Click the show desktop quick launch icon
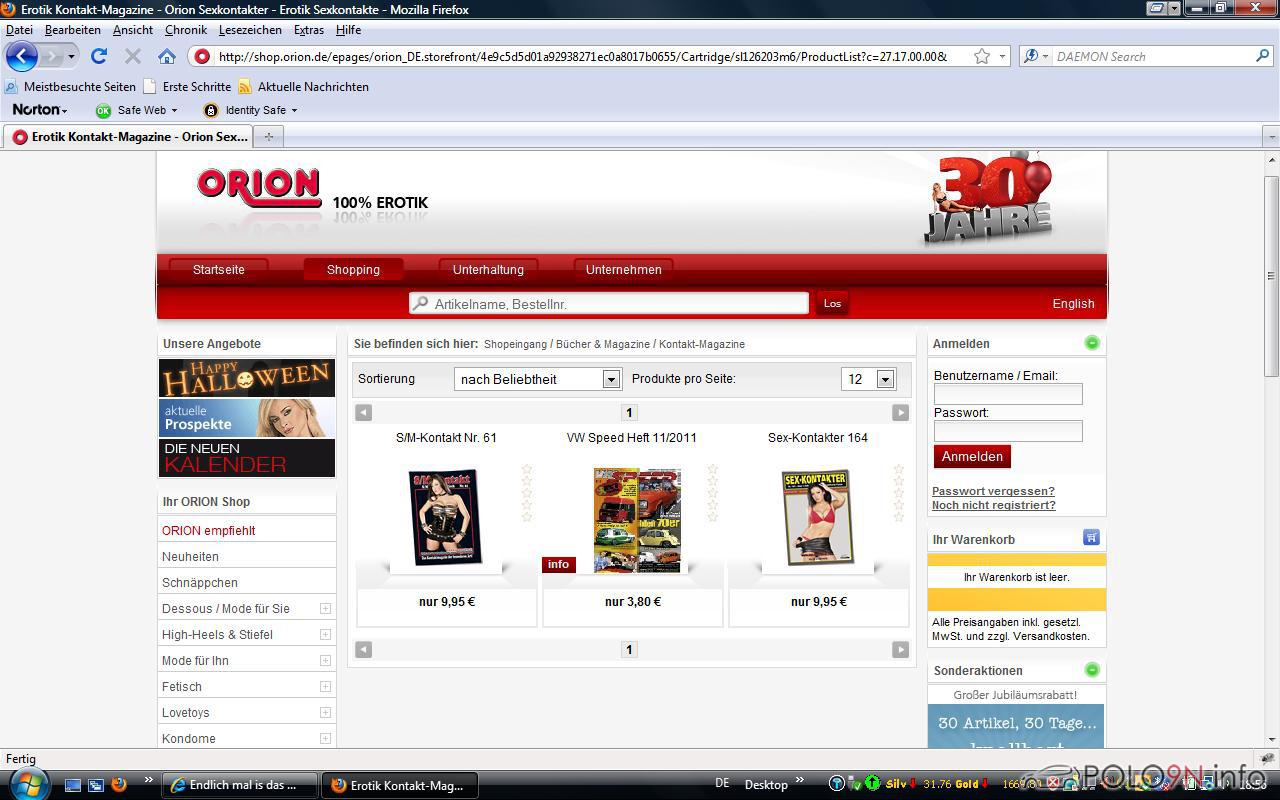This screenshot has width=1280, height=800. coord(73,785)
